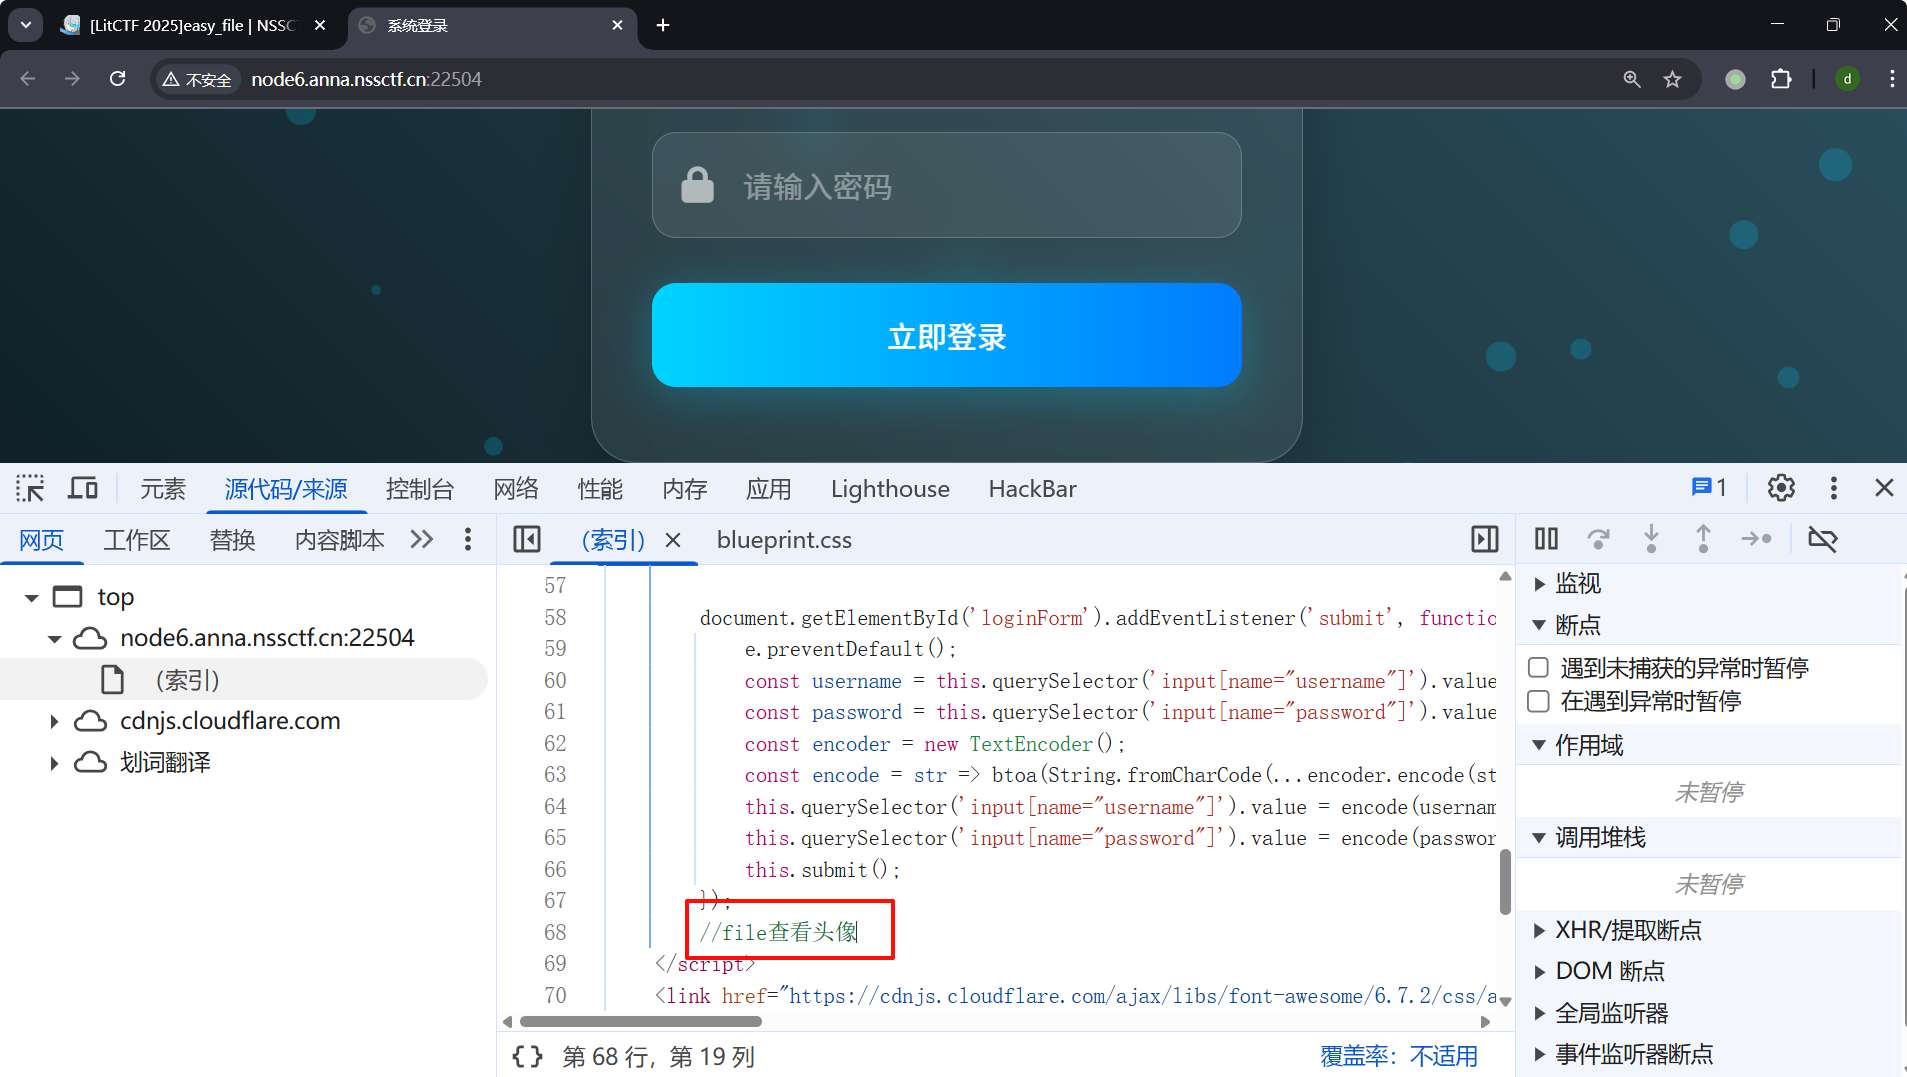The width and height of the screenshot is (1907, 1077).
Task: Hide the file navigator sidebar
Action: 527,540
